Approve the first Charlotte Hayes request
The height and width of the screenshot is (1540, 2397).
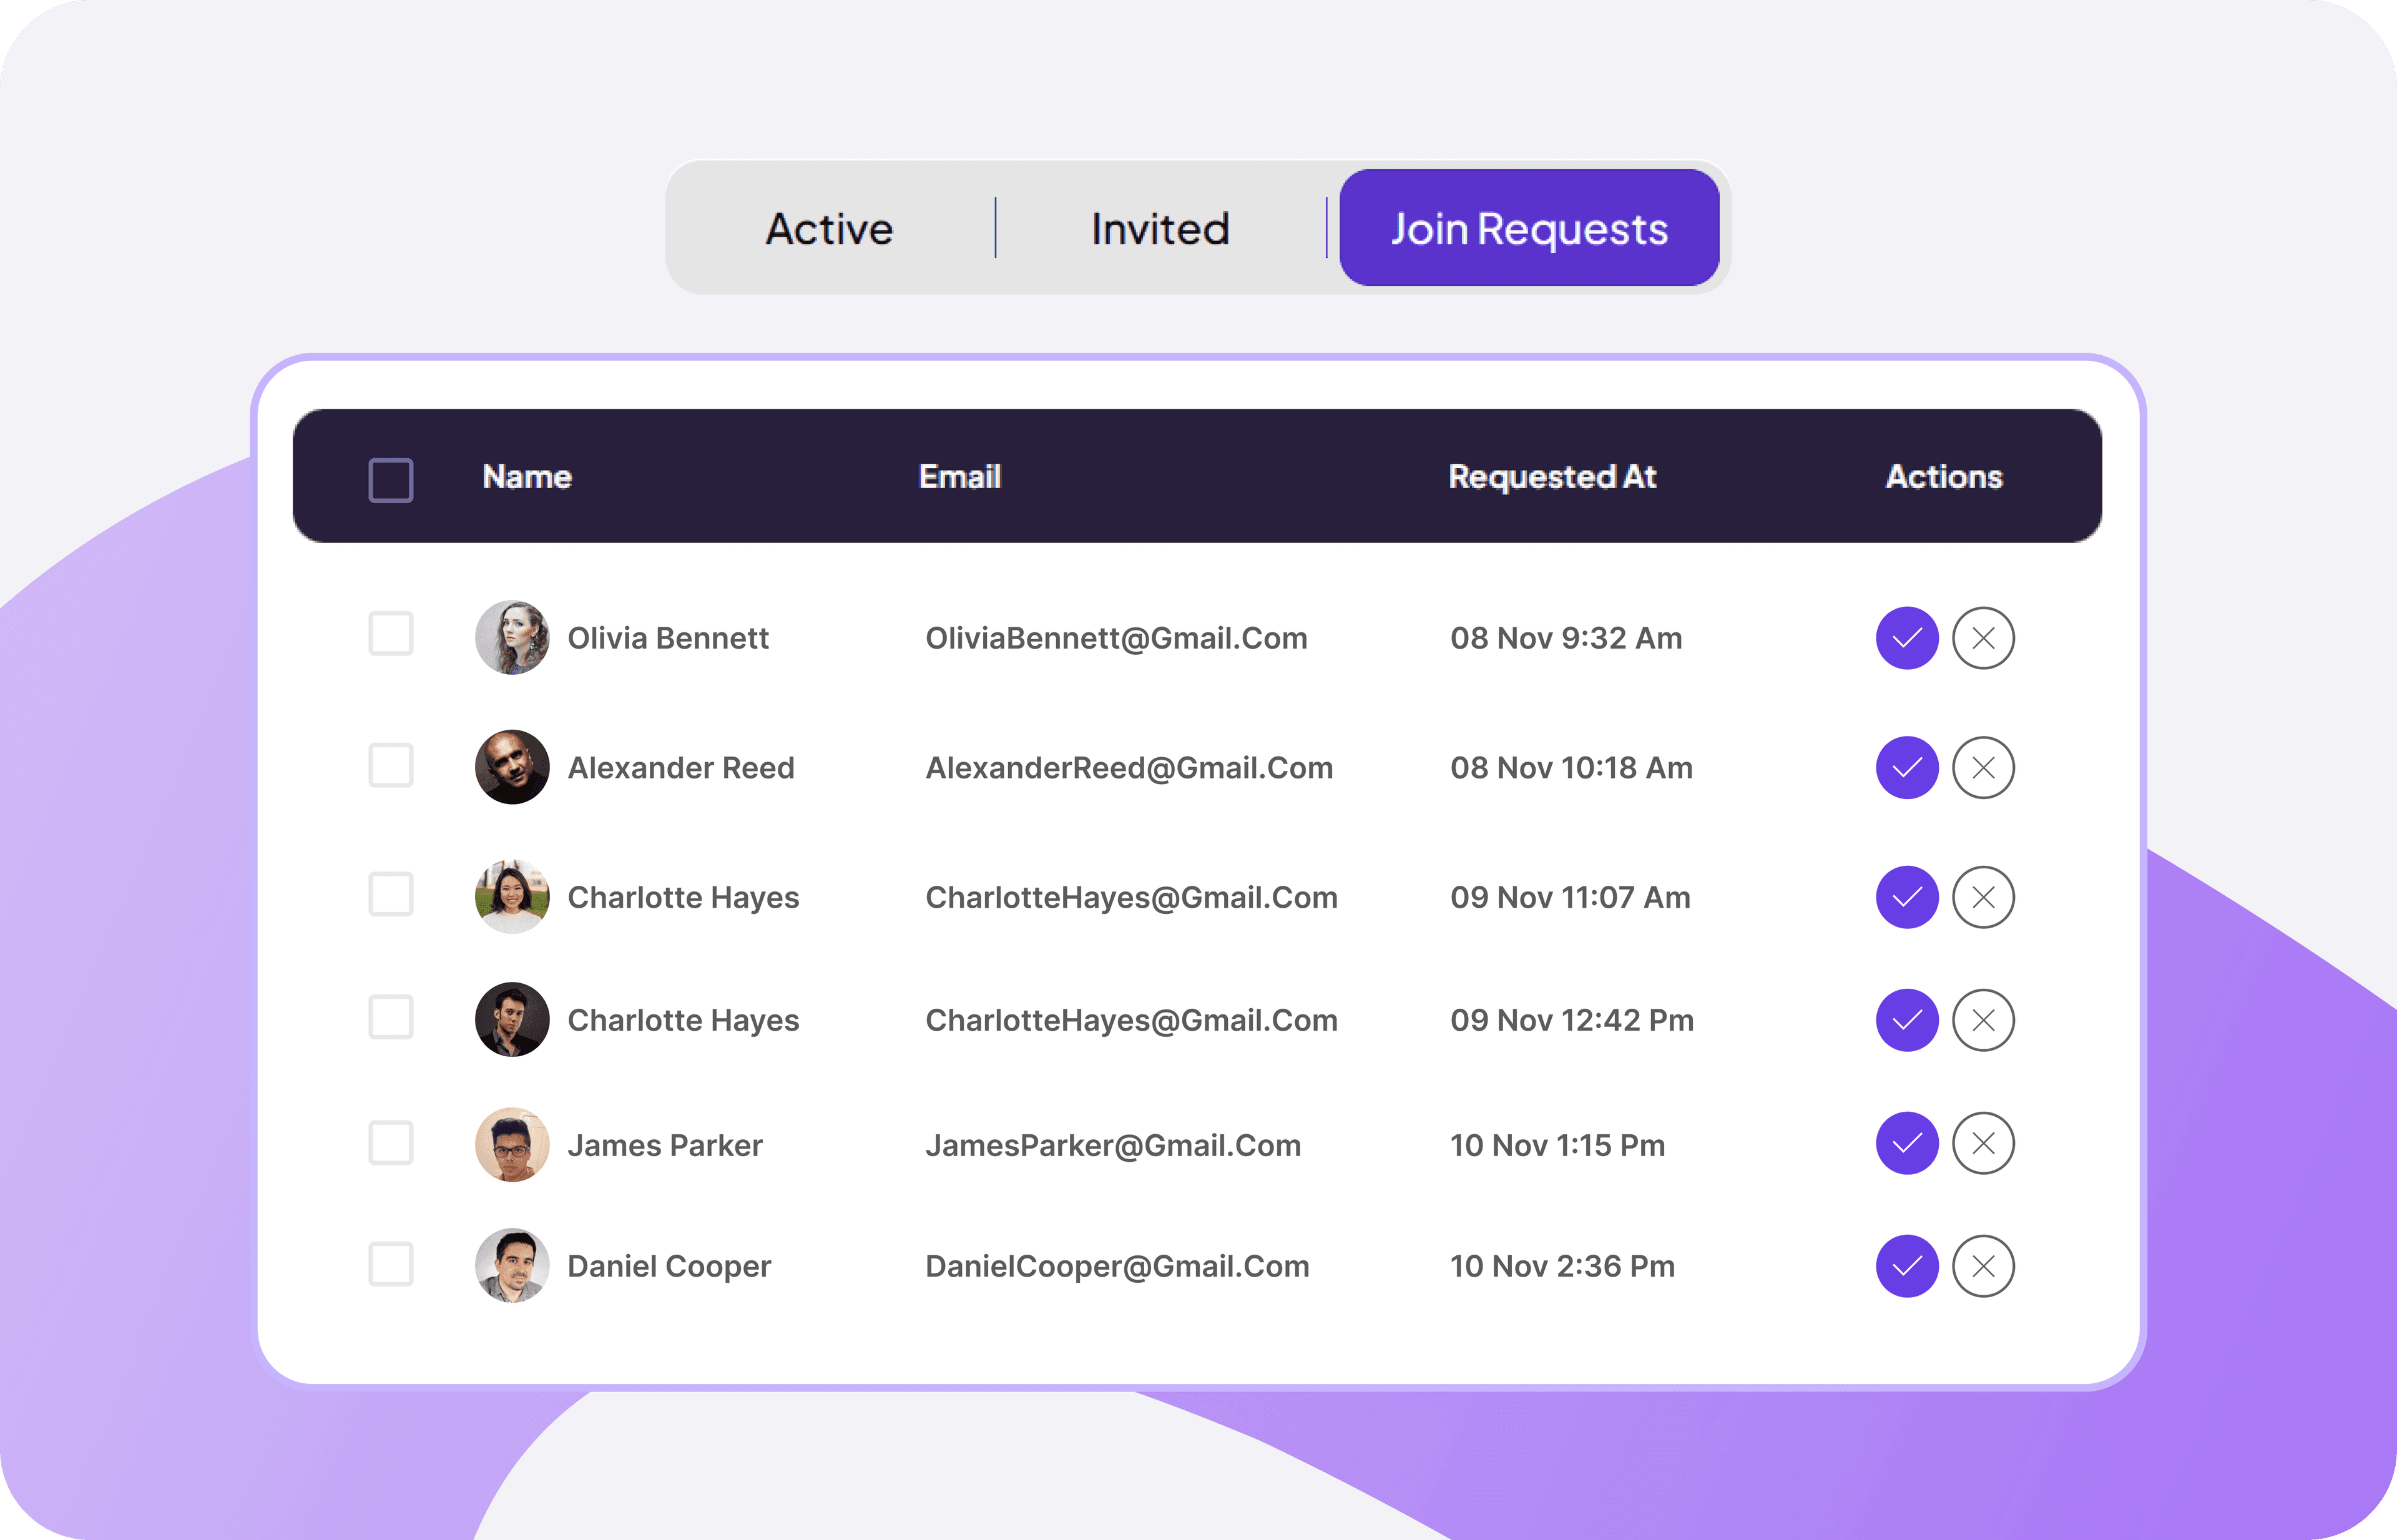[1906, 896]
